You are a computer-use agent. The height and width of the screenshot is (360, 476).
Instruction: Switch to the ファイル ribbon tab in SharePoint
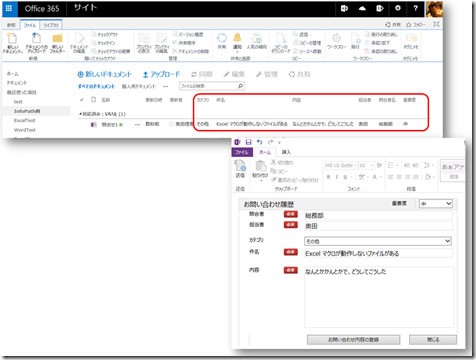tap(30, 25)
